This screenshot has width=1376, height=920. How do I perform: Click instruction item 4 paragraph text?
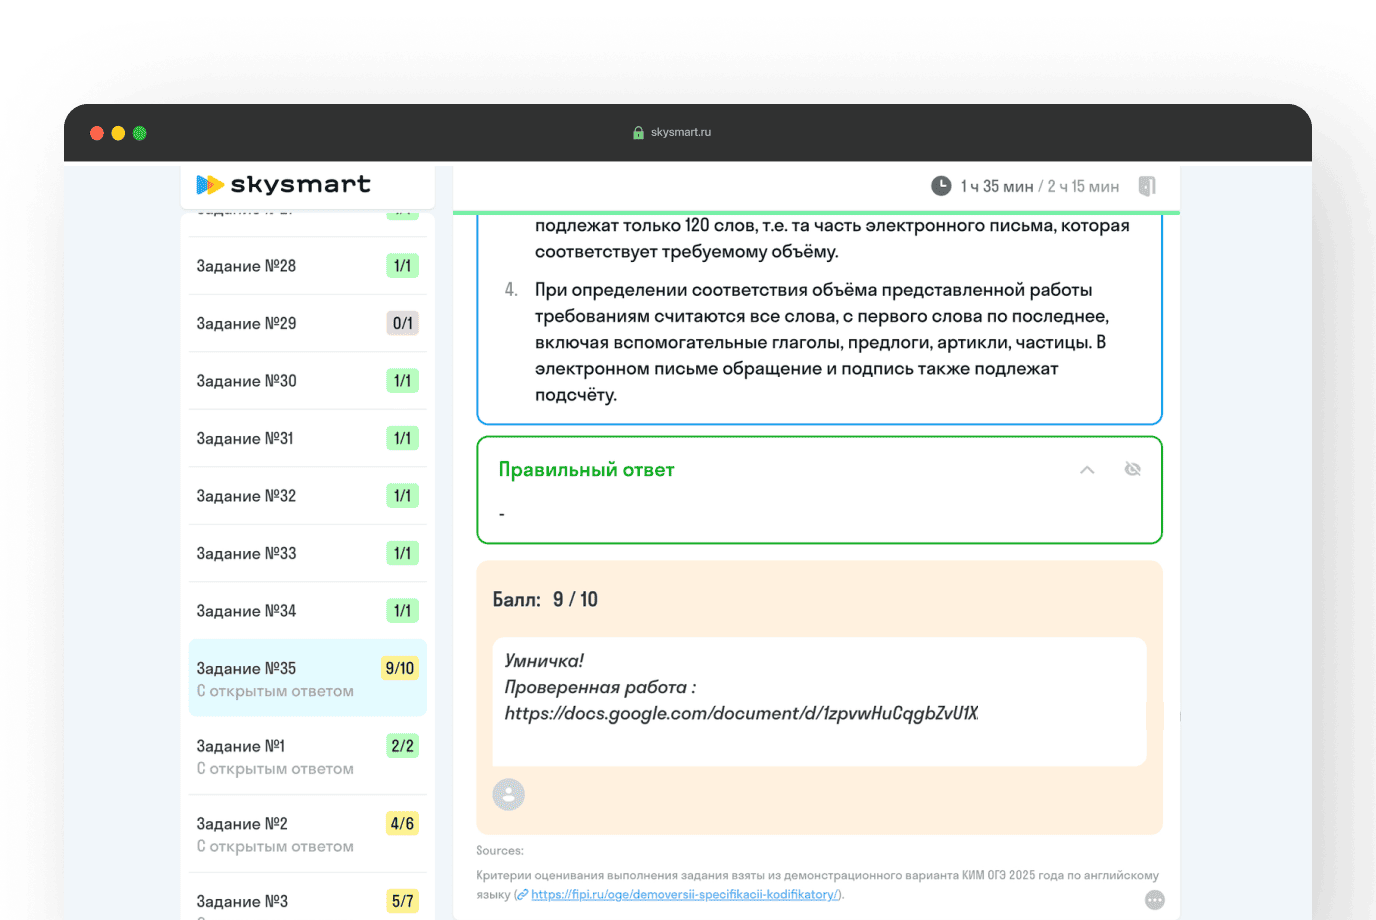[x=822, y=342]
